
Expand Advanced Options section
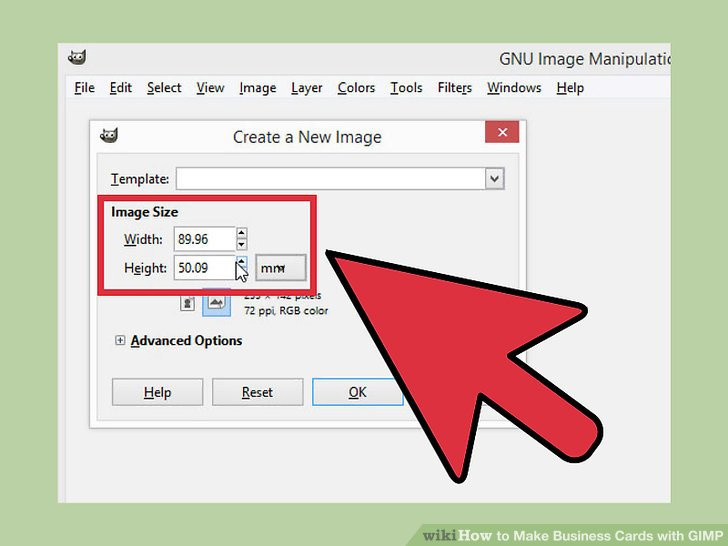coord(120,340)
